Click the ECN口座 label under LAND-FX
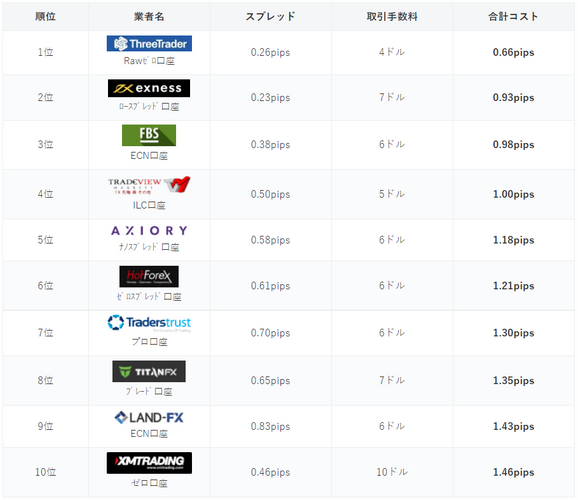 point(149,434)
